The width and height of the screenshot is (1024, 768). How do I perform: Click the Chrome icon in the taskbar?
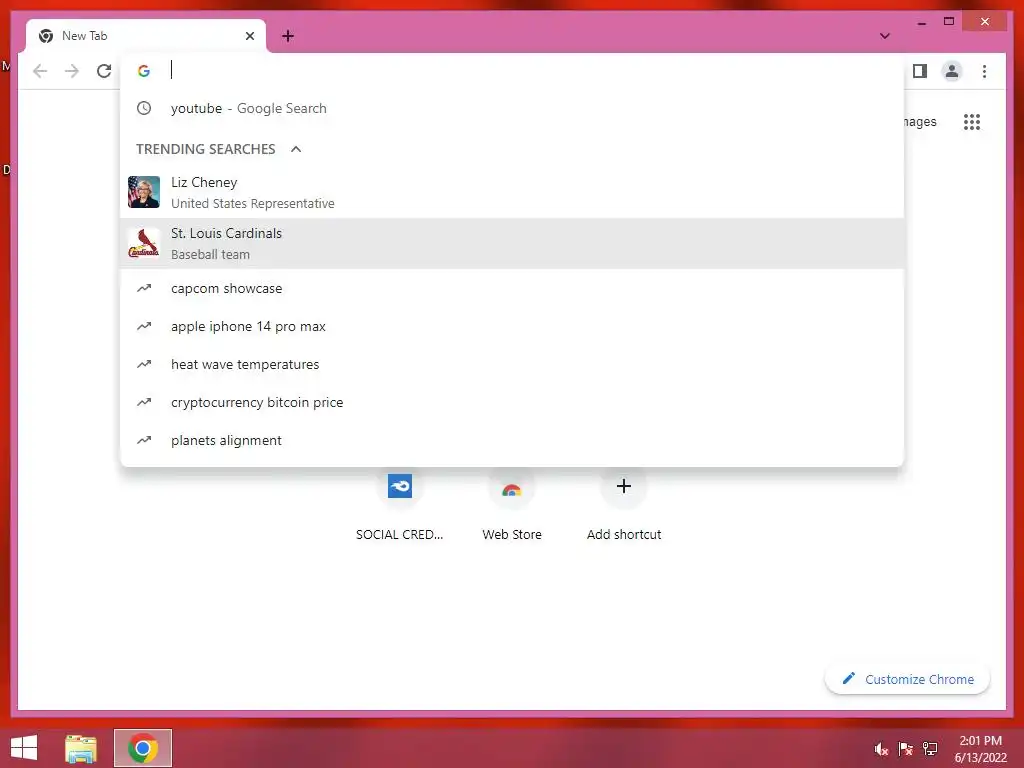[x=143, y=748]
